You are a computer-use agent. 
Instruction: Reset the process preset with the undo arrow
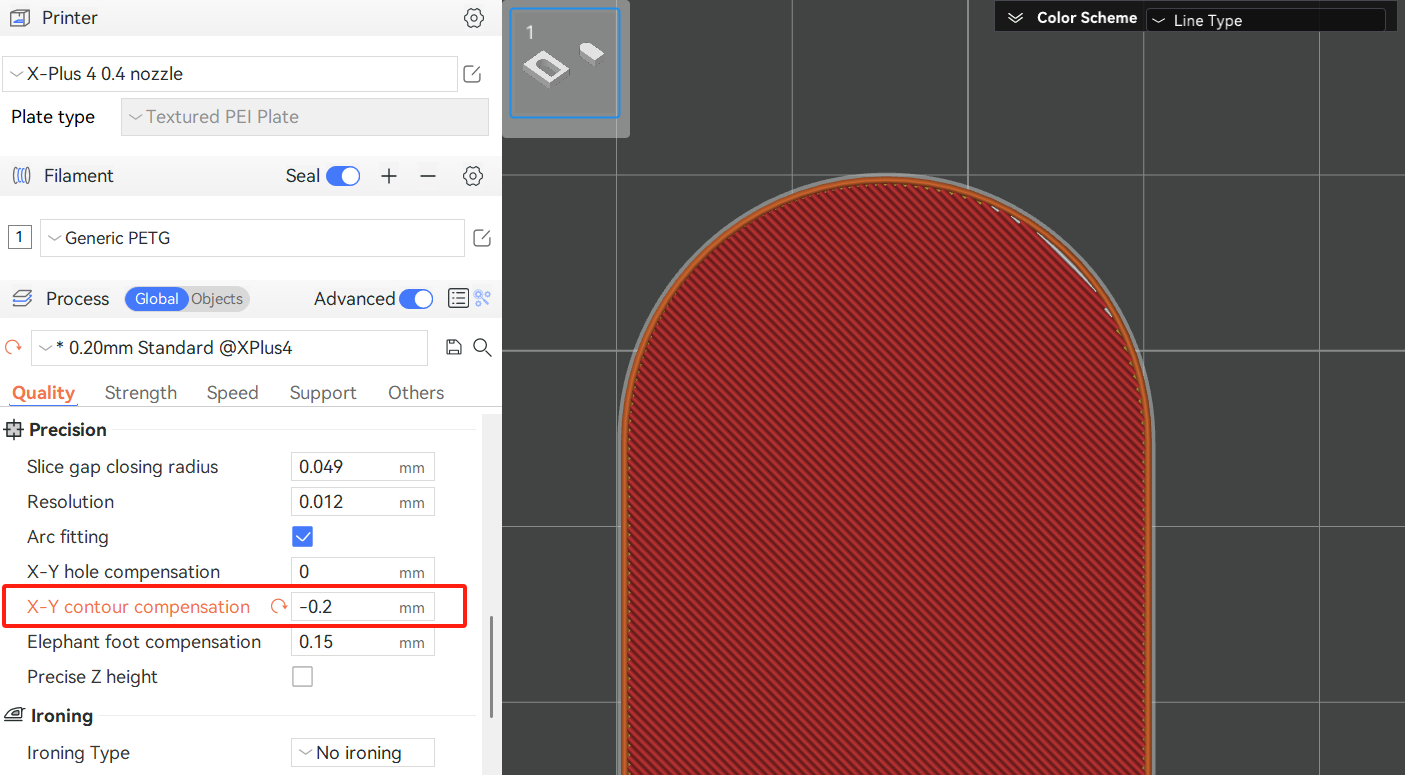[13, 348]
